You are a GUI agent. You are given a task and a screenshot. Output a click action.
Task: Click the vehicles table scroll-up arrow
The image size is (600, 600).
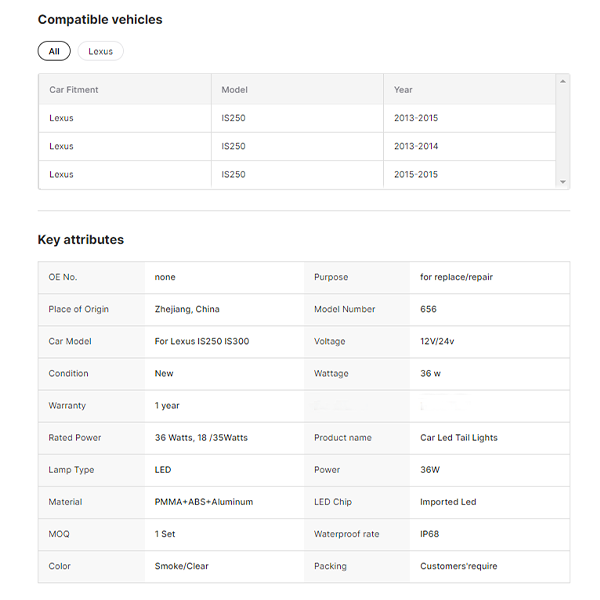[563, 81]
